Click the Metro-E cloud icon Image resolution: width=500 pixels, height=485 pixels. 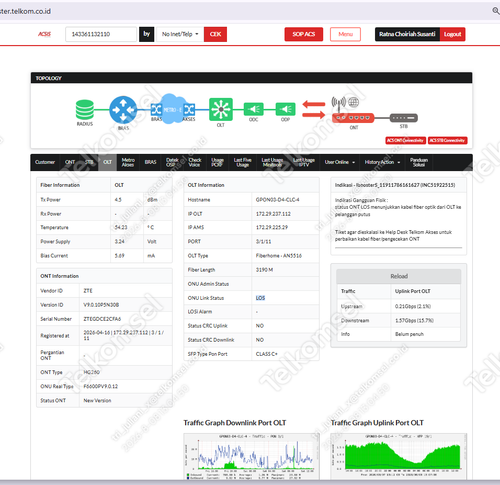(x=172, y=109)
